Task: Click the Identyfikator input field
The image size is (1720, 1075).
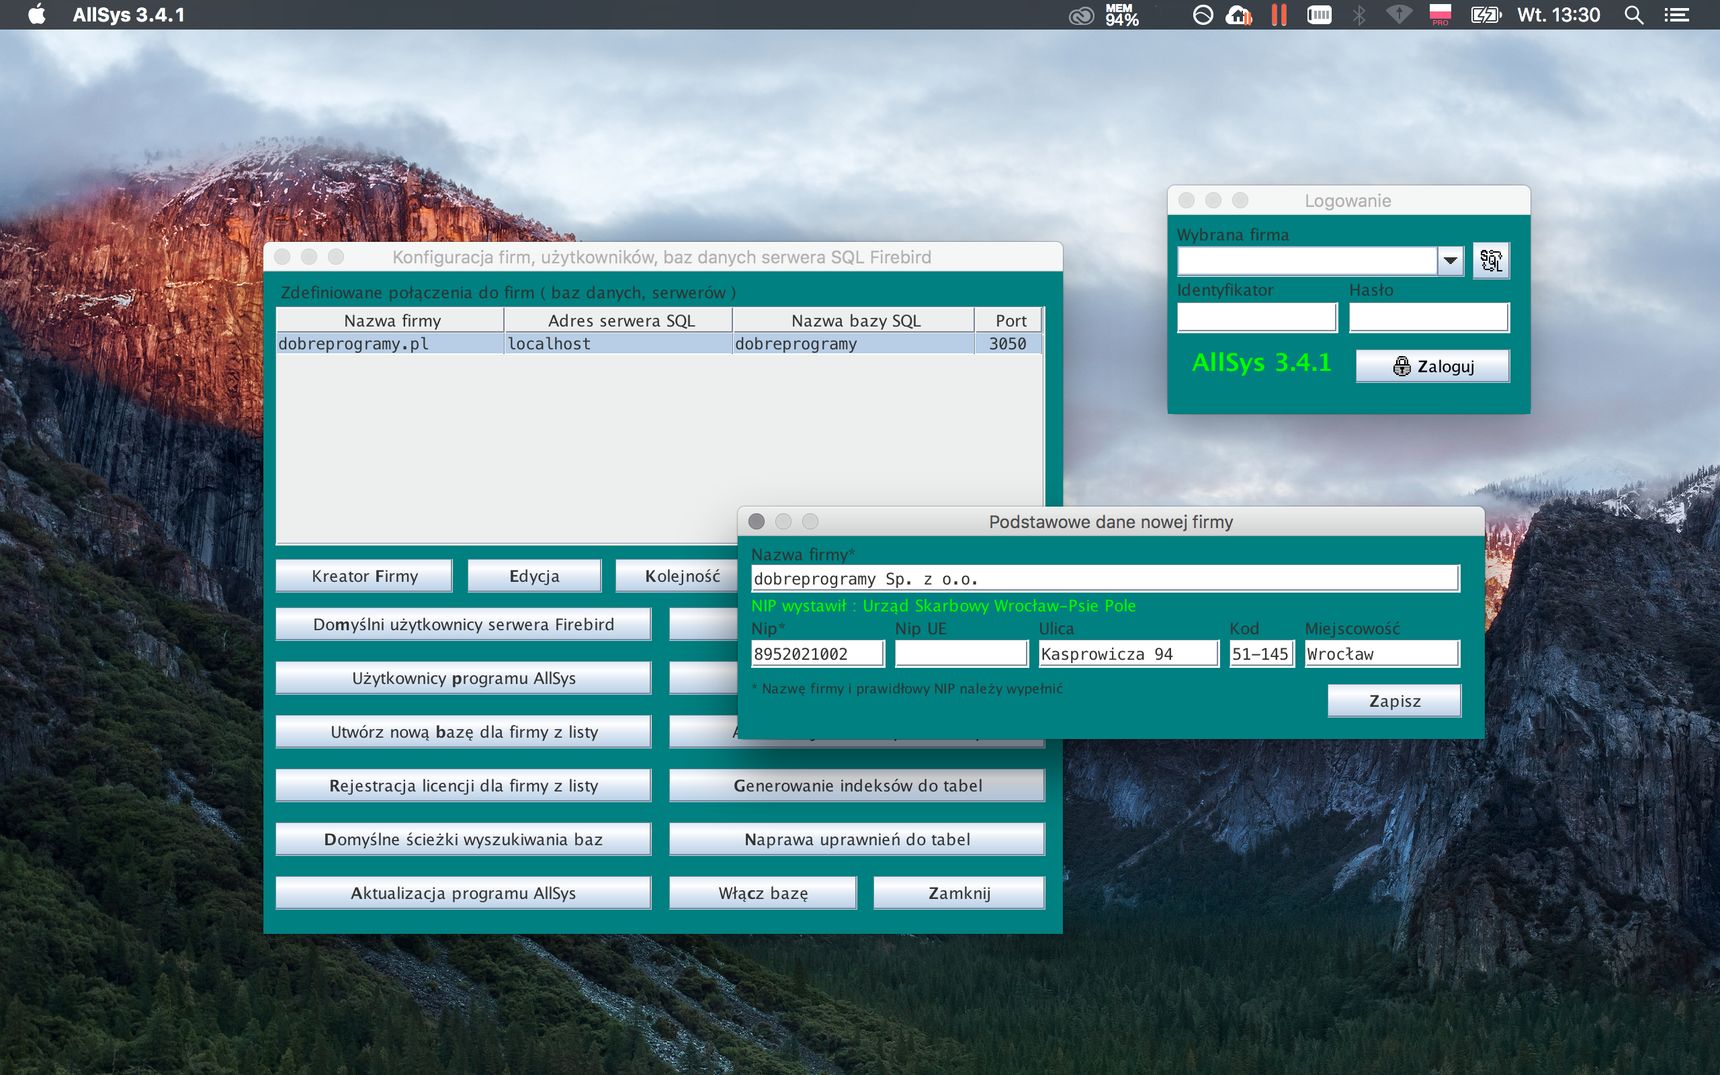Action: click(x=1257, y=318)
